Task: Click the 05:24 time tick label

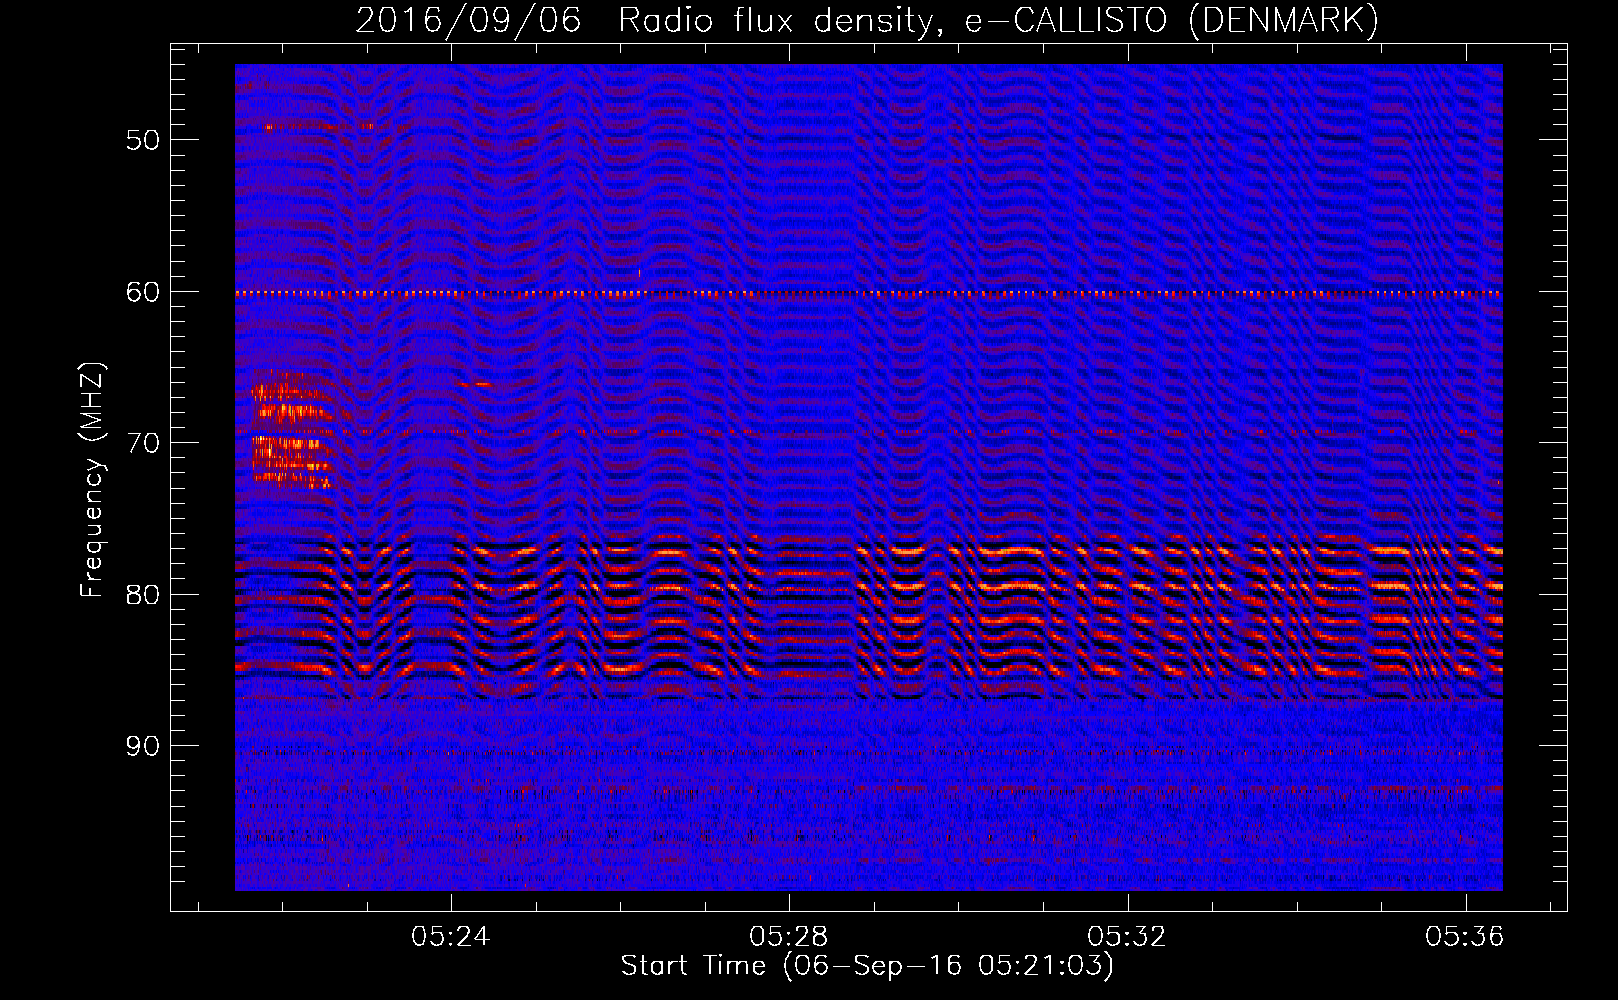Action: pos(451,937)
